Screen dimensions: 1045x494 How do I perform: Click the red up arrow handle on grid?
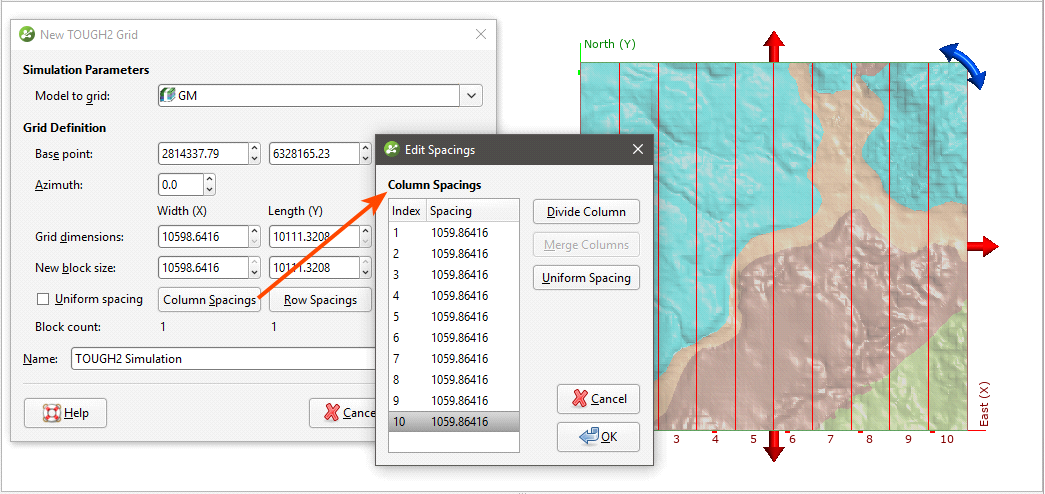pyautogui.click(x=774, y=46)
